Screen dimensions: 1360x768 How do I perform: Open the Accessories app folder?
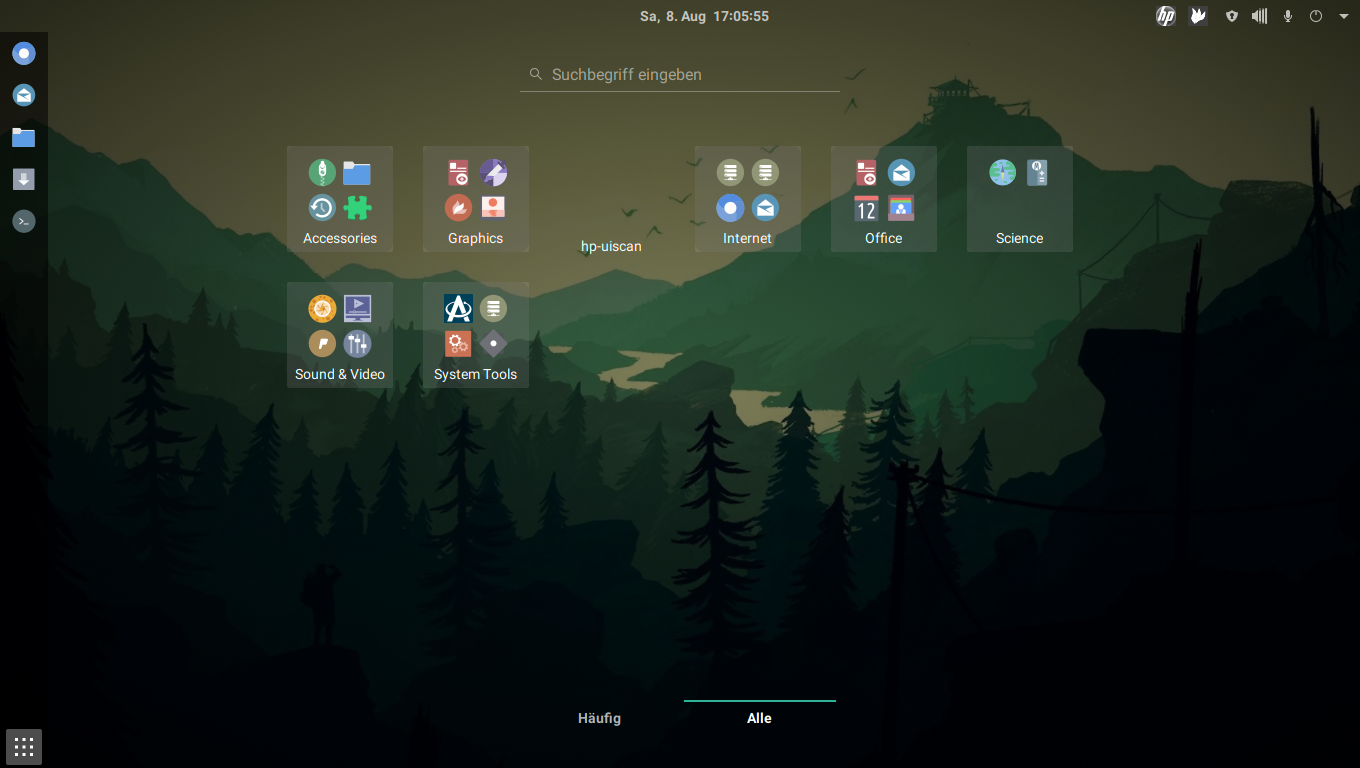(x=340, y=199)
